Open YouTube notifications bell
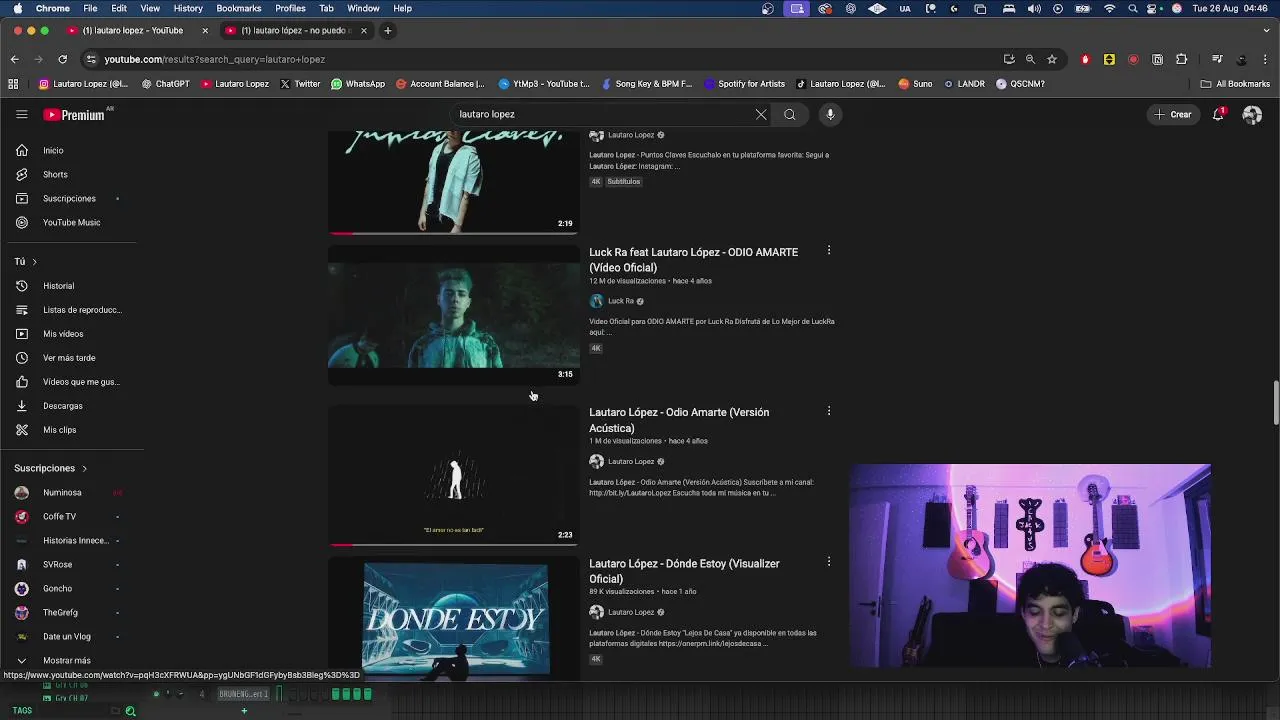Image resolution: width=1280 pixels, height=720 pixels. (1218, 114)
